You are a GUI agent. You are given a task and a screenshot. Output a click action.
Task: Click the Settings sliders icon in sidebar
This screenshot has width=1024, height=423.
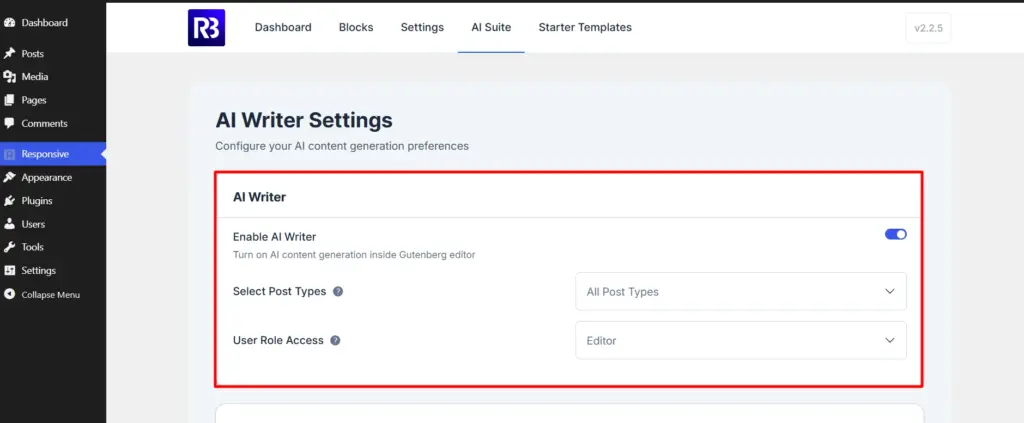[x=9, y=270]
